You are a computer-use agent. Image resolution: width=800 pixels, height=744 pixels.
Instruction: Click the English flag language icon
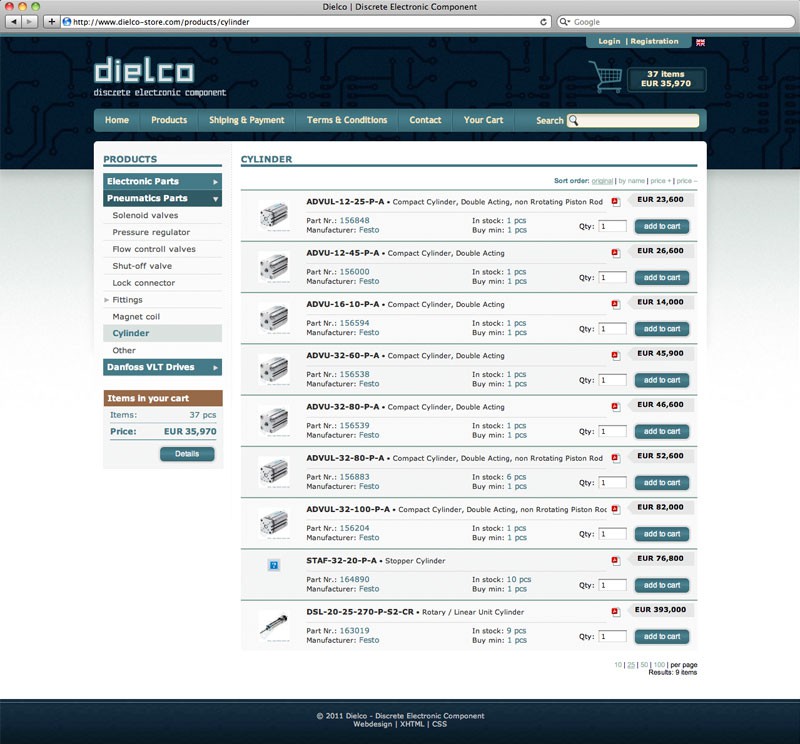pyautogui.click(x=700, y=42)
